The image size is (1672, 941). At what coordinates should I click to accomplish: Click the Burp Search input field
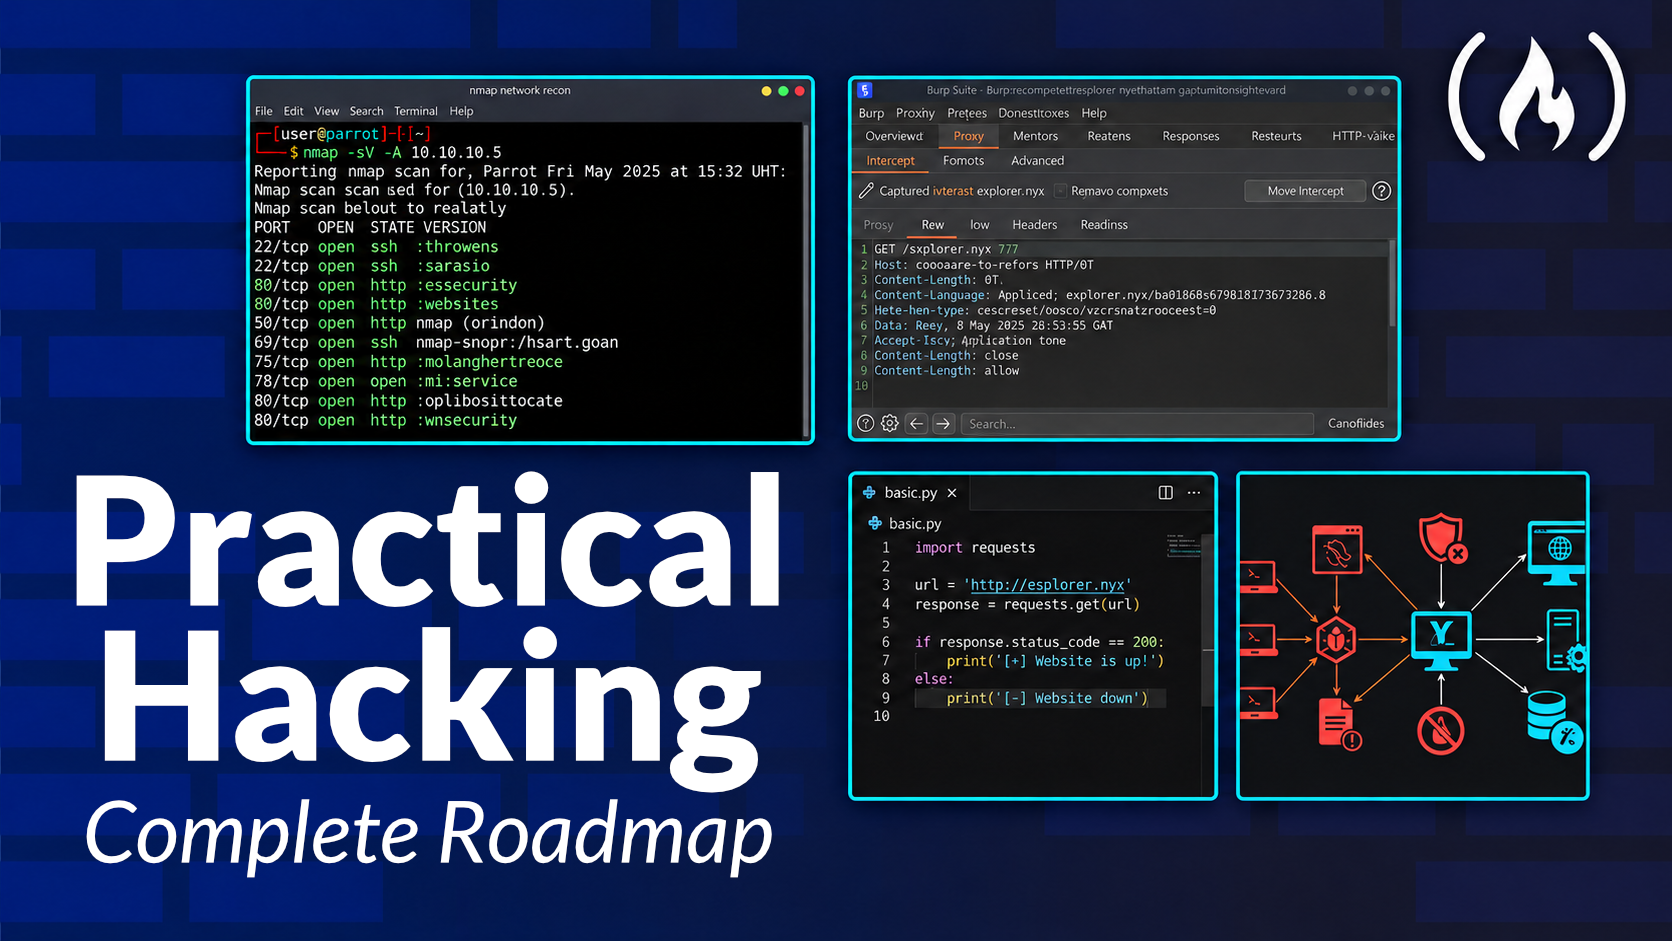1137,424
